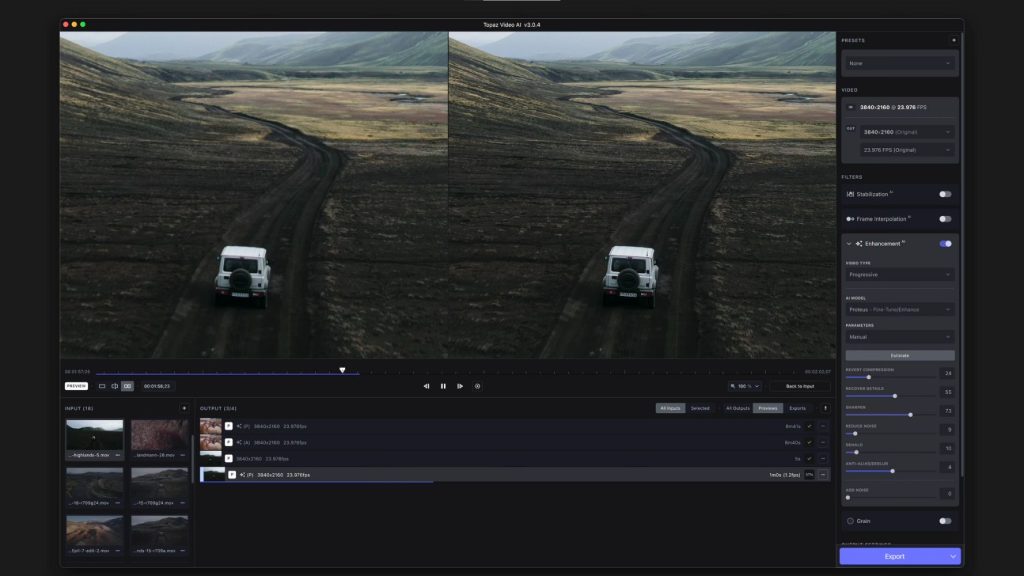Open the Parameters Manual dropdown
Viewport: 1024px width, 576px height.
tap(899, 337)
